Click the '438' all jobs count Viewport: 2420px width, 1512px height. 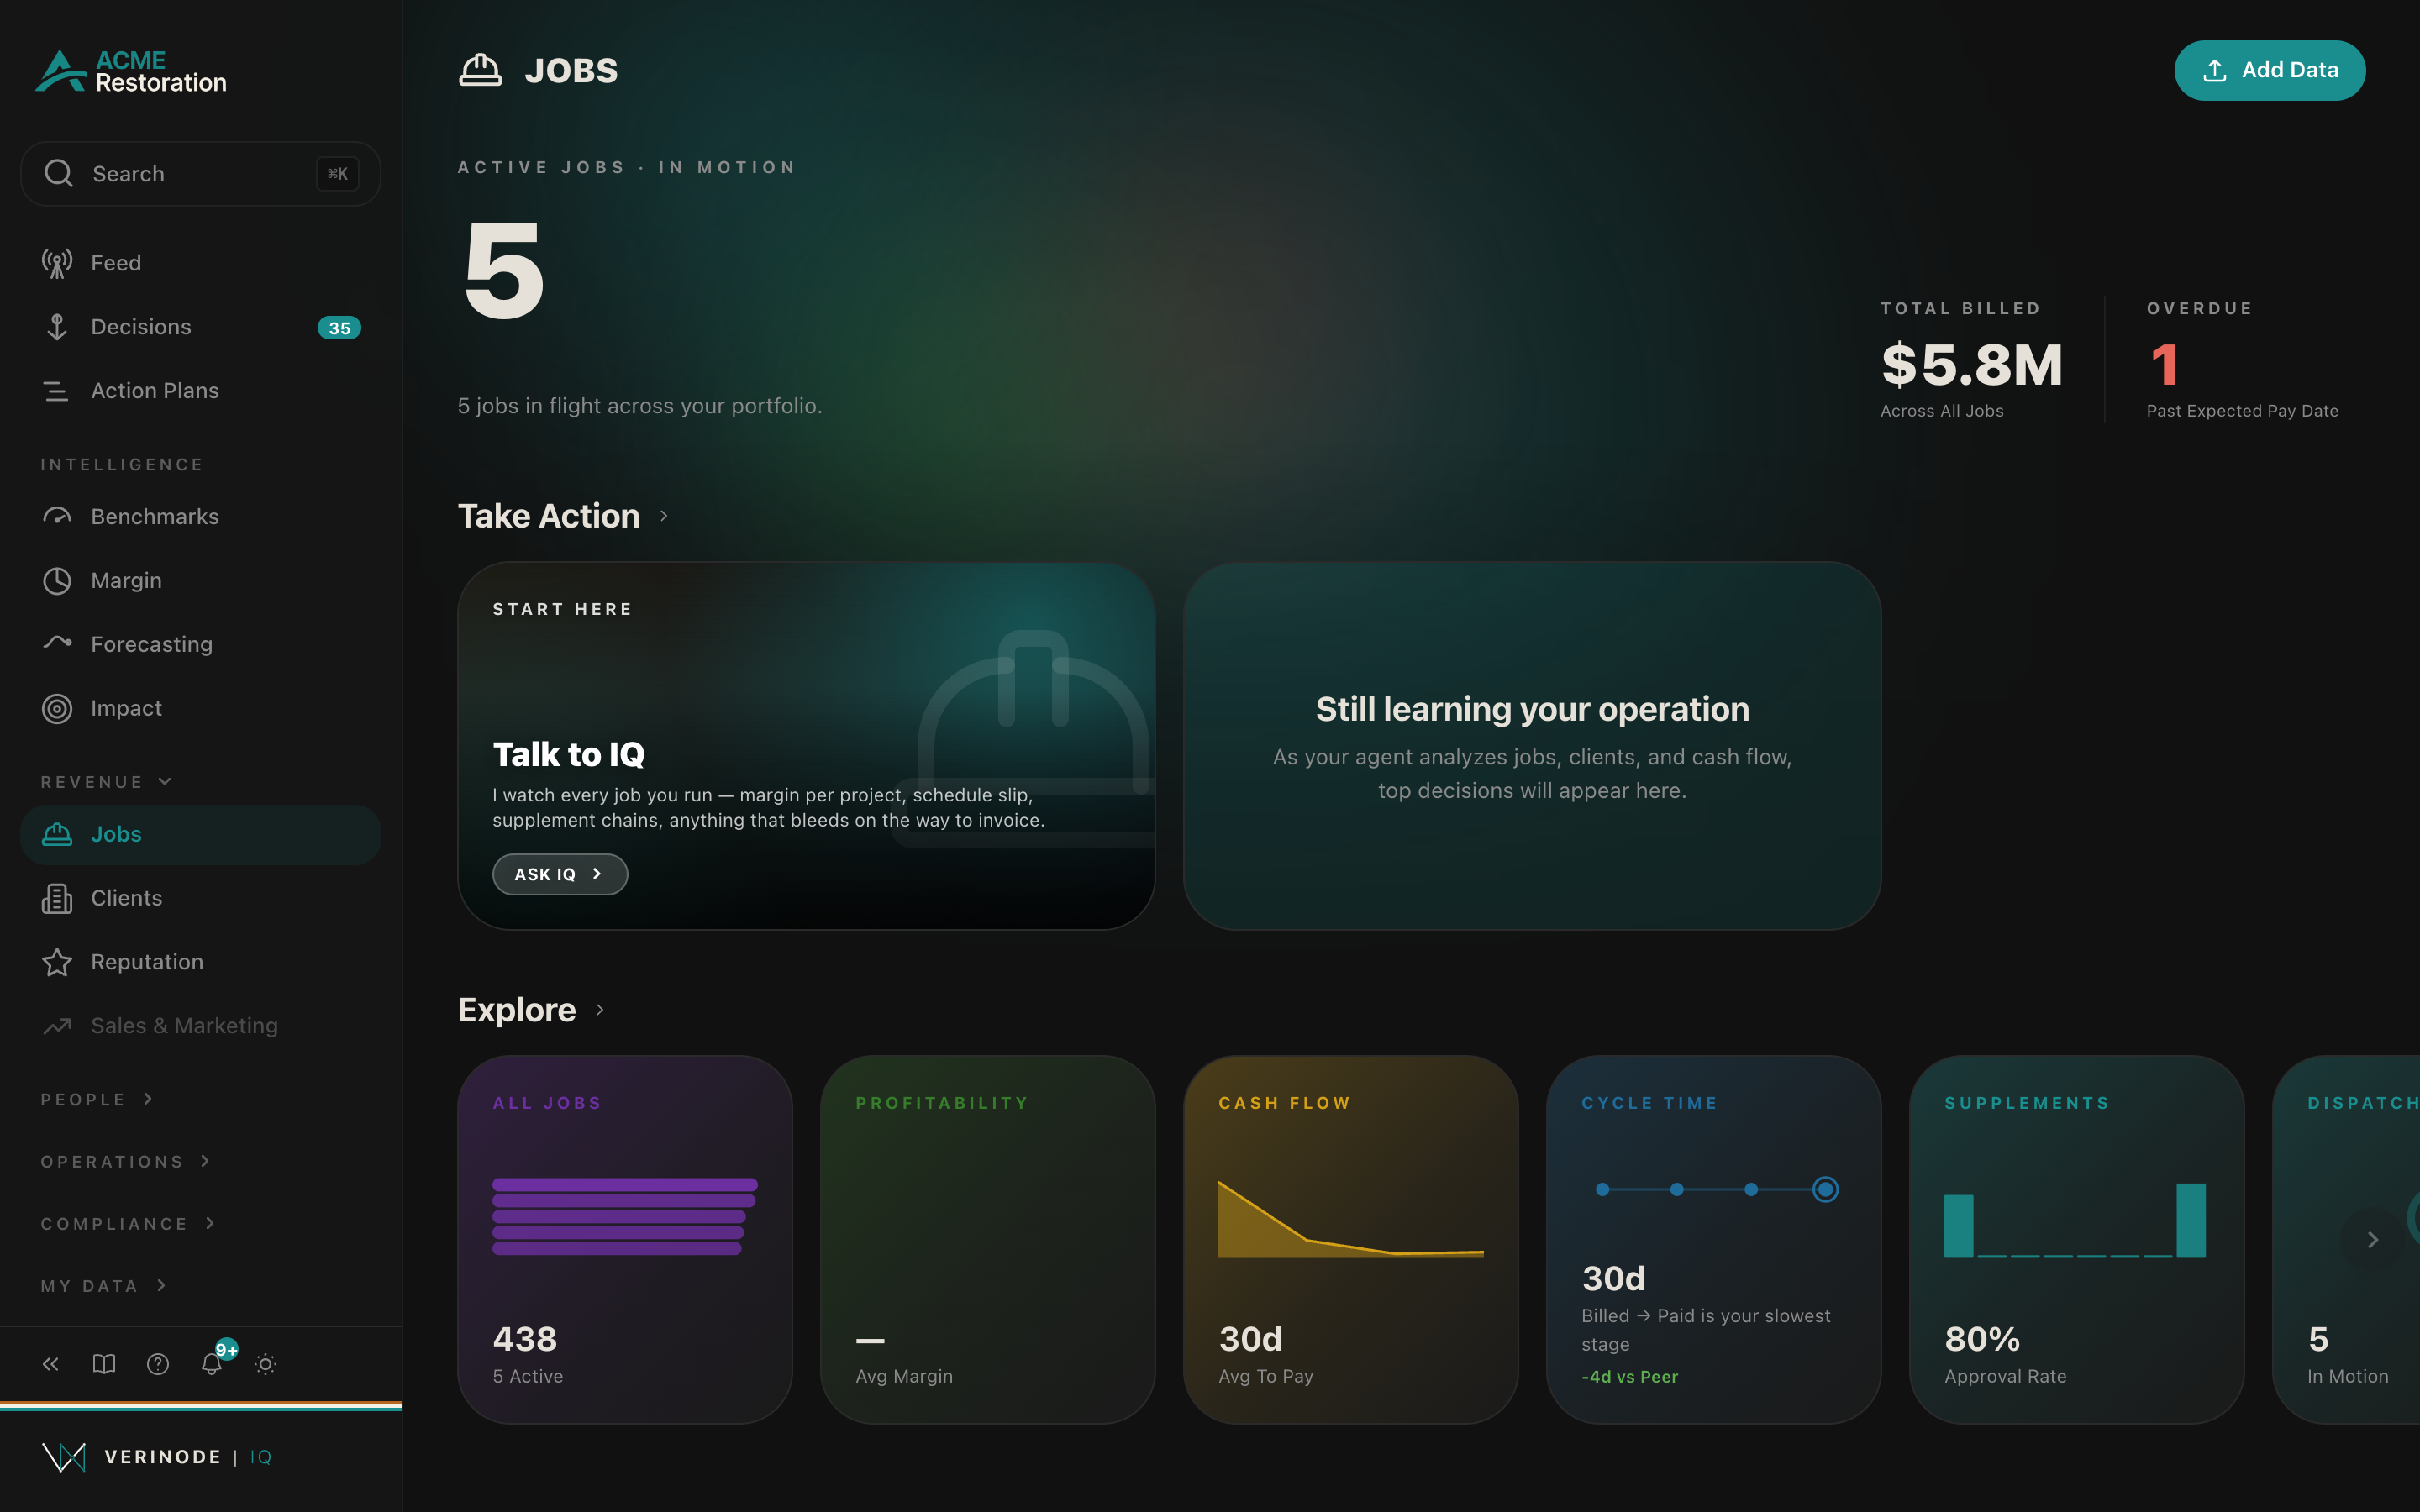tap(525, 1339)
